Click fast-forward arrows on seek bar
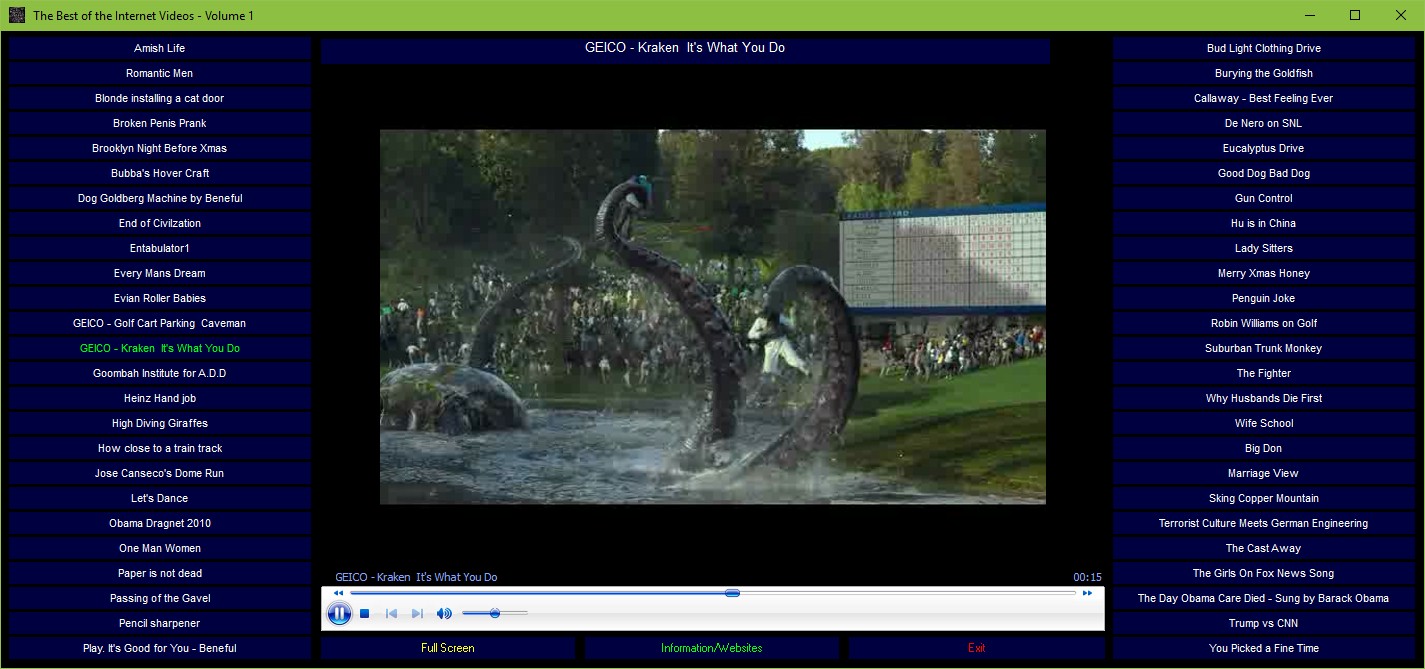1425x669 pixels. pos(1087,593)
